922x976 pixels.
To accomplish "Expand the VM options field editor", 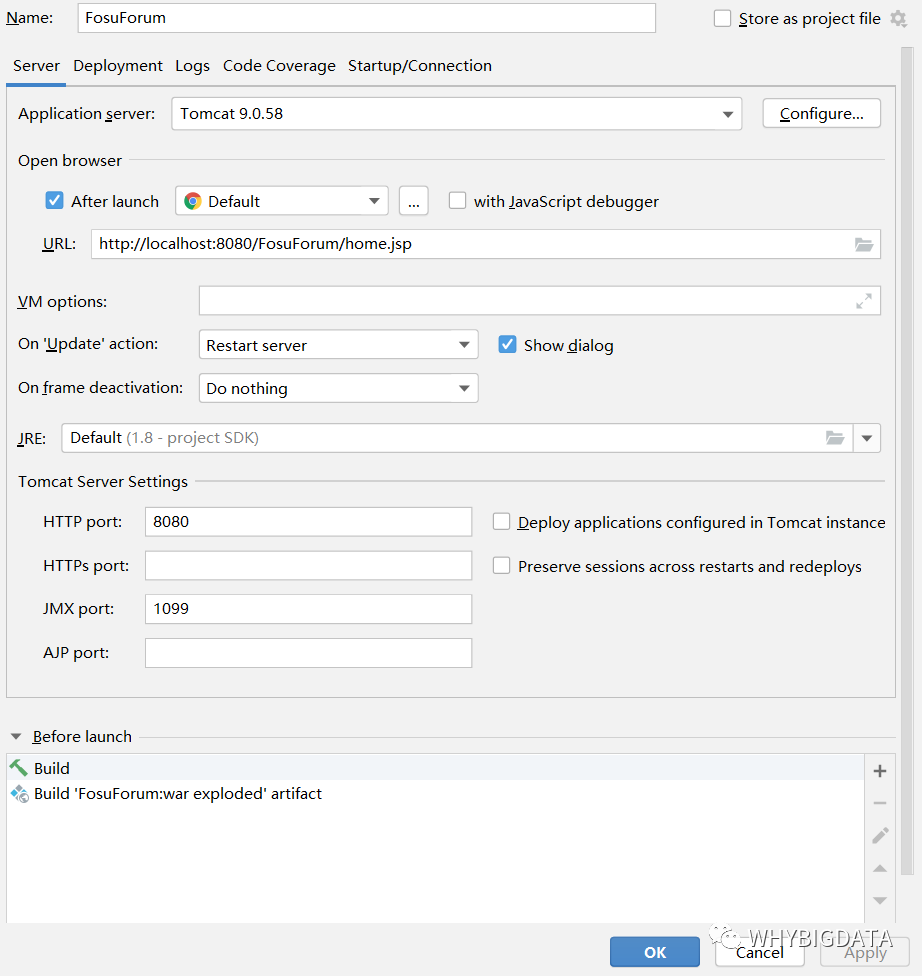I will tap(864, 301).
